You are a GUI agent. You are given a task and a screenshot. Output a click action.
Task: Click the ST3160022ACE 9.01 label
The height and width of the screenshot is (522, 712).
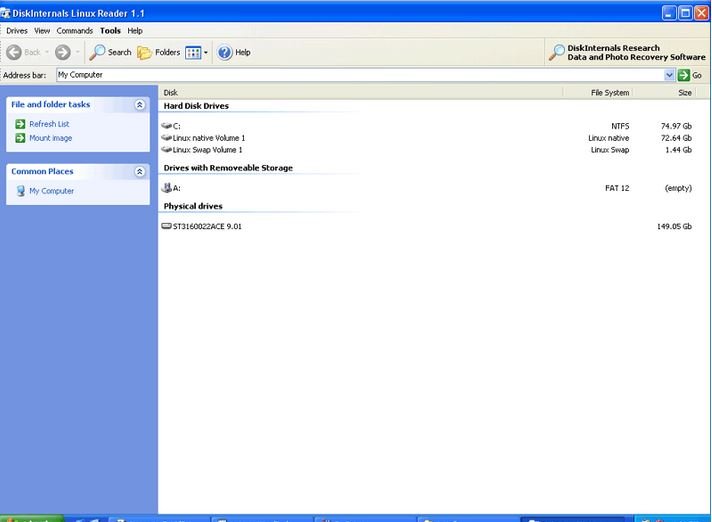[x=207, y=227]
